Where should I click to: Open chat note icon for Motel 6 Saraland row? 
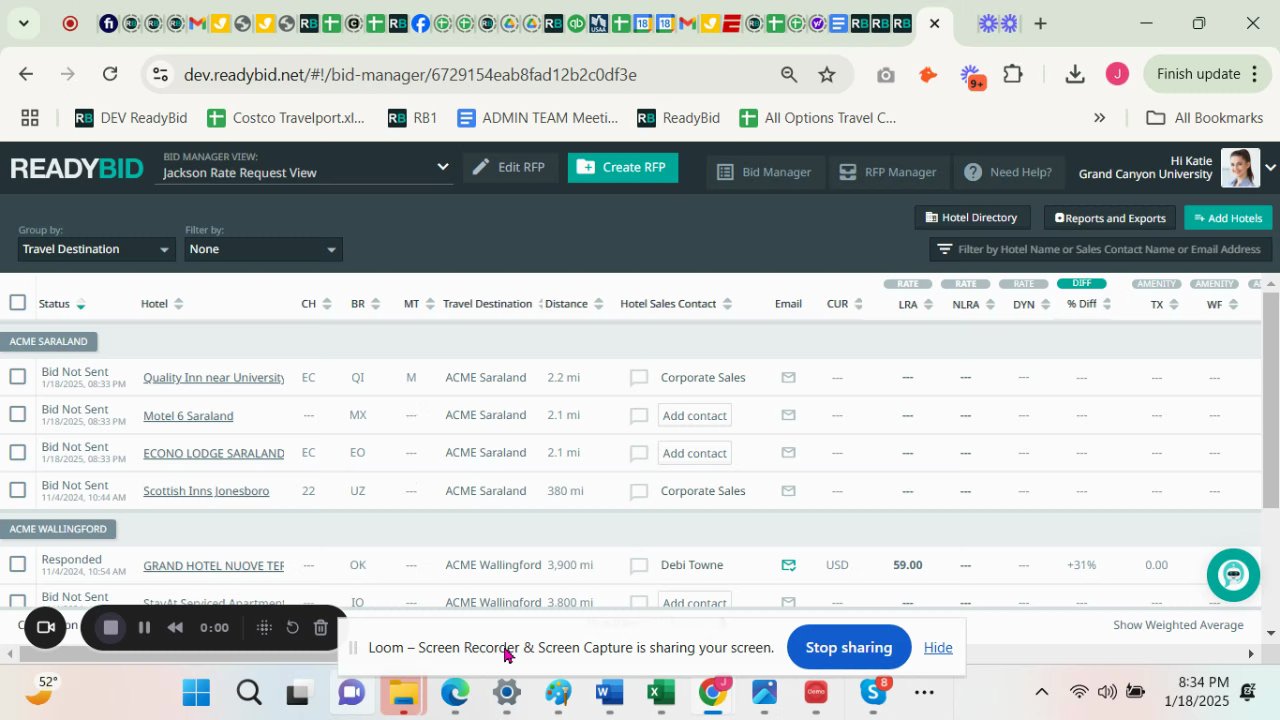[x=639, y=416]
